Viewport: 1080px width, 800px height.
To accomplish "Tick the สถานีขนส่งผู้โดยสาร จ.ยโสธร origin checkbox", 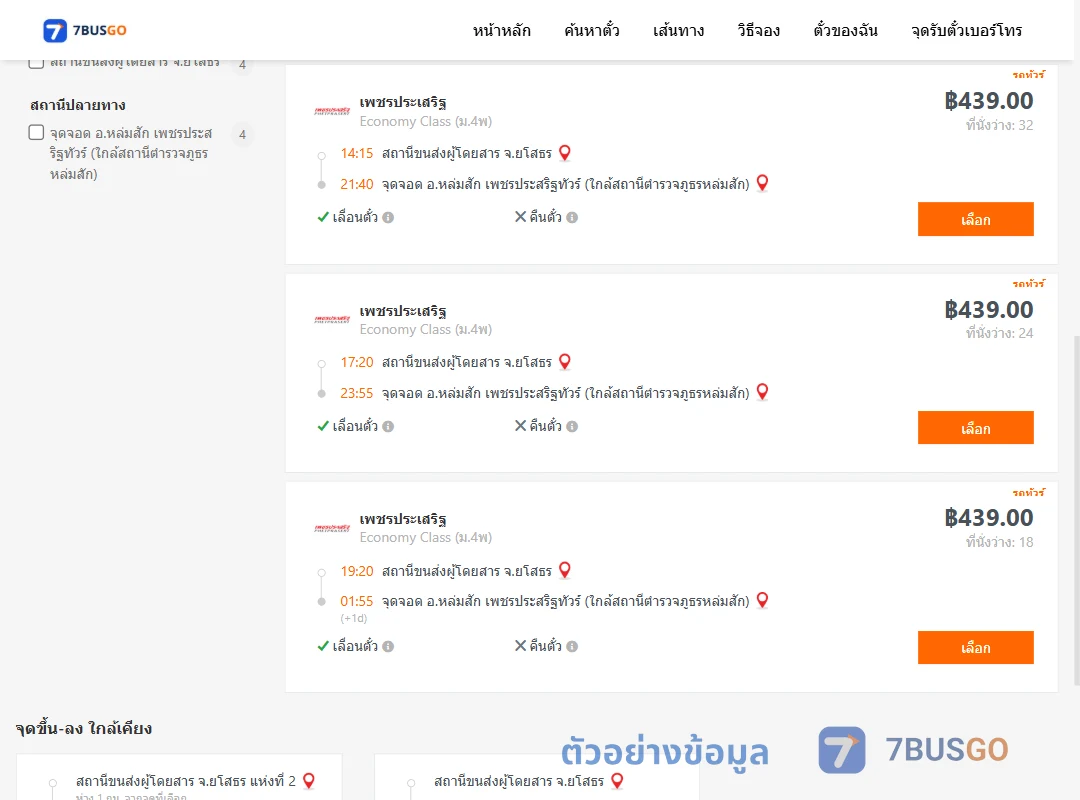I will 37,63.
